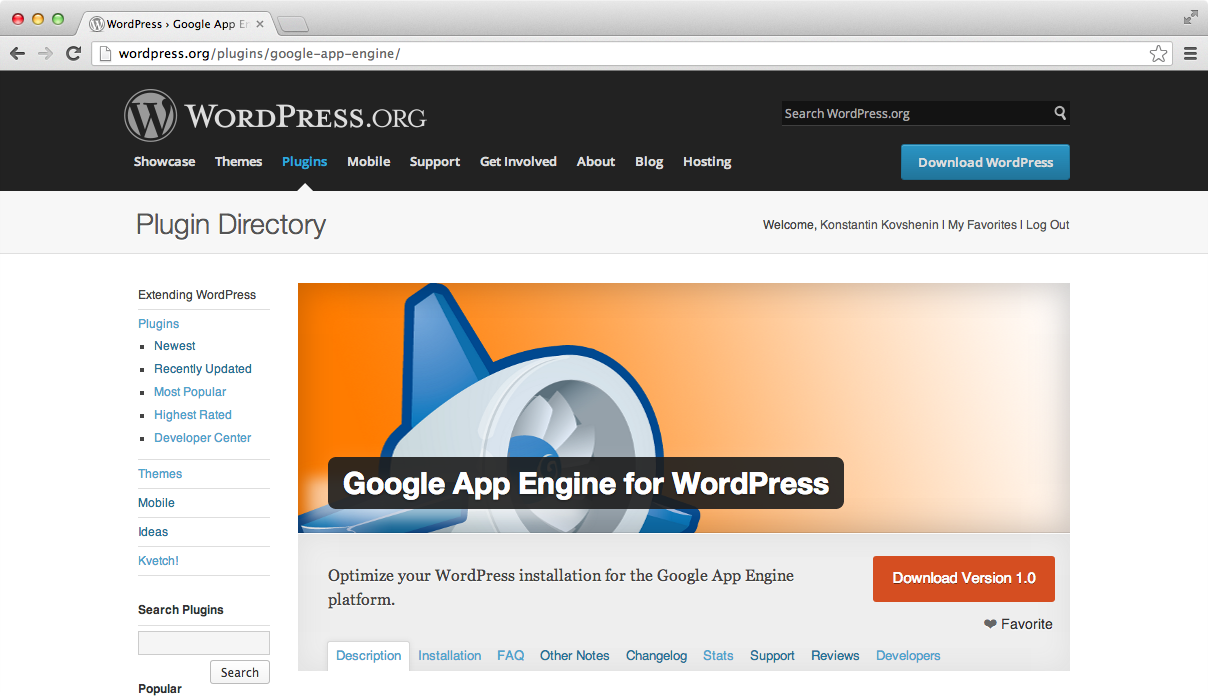The height and width of the screenshot is (696, 1208).
Task: Open the Support item in top navigation
Action: click(435, 161)
